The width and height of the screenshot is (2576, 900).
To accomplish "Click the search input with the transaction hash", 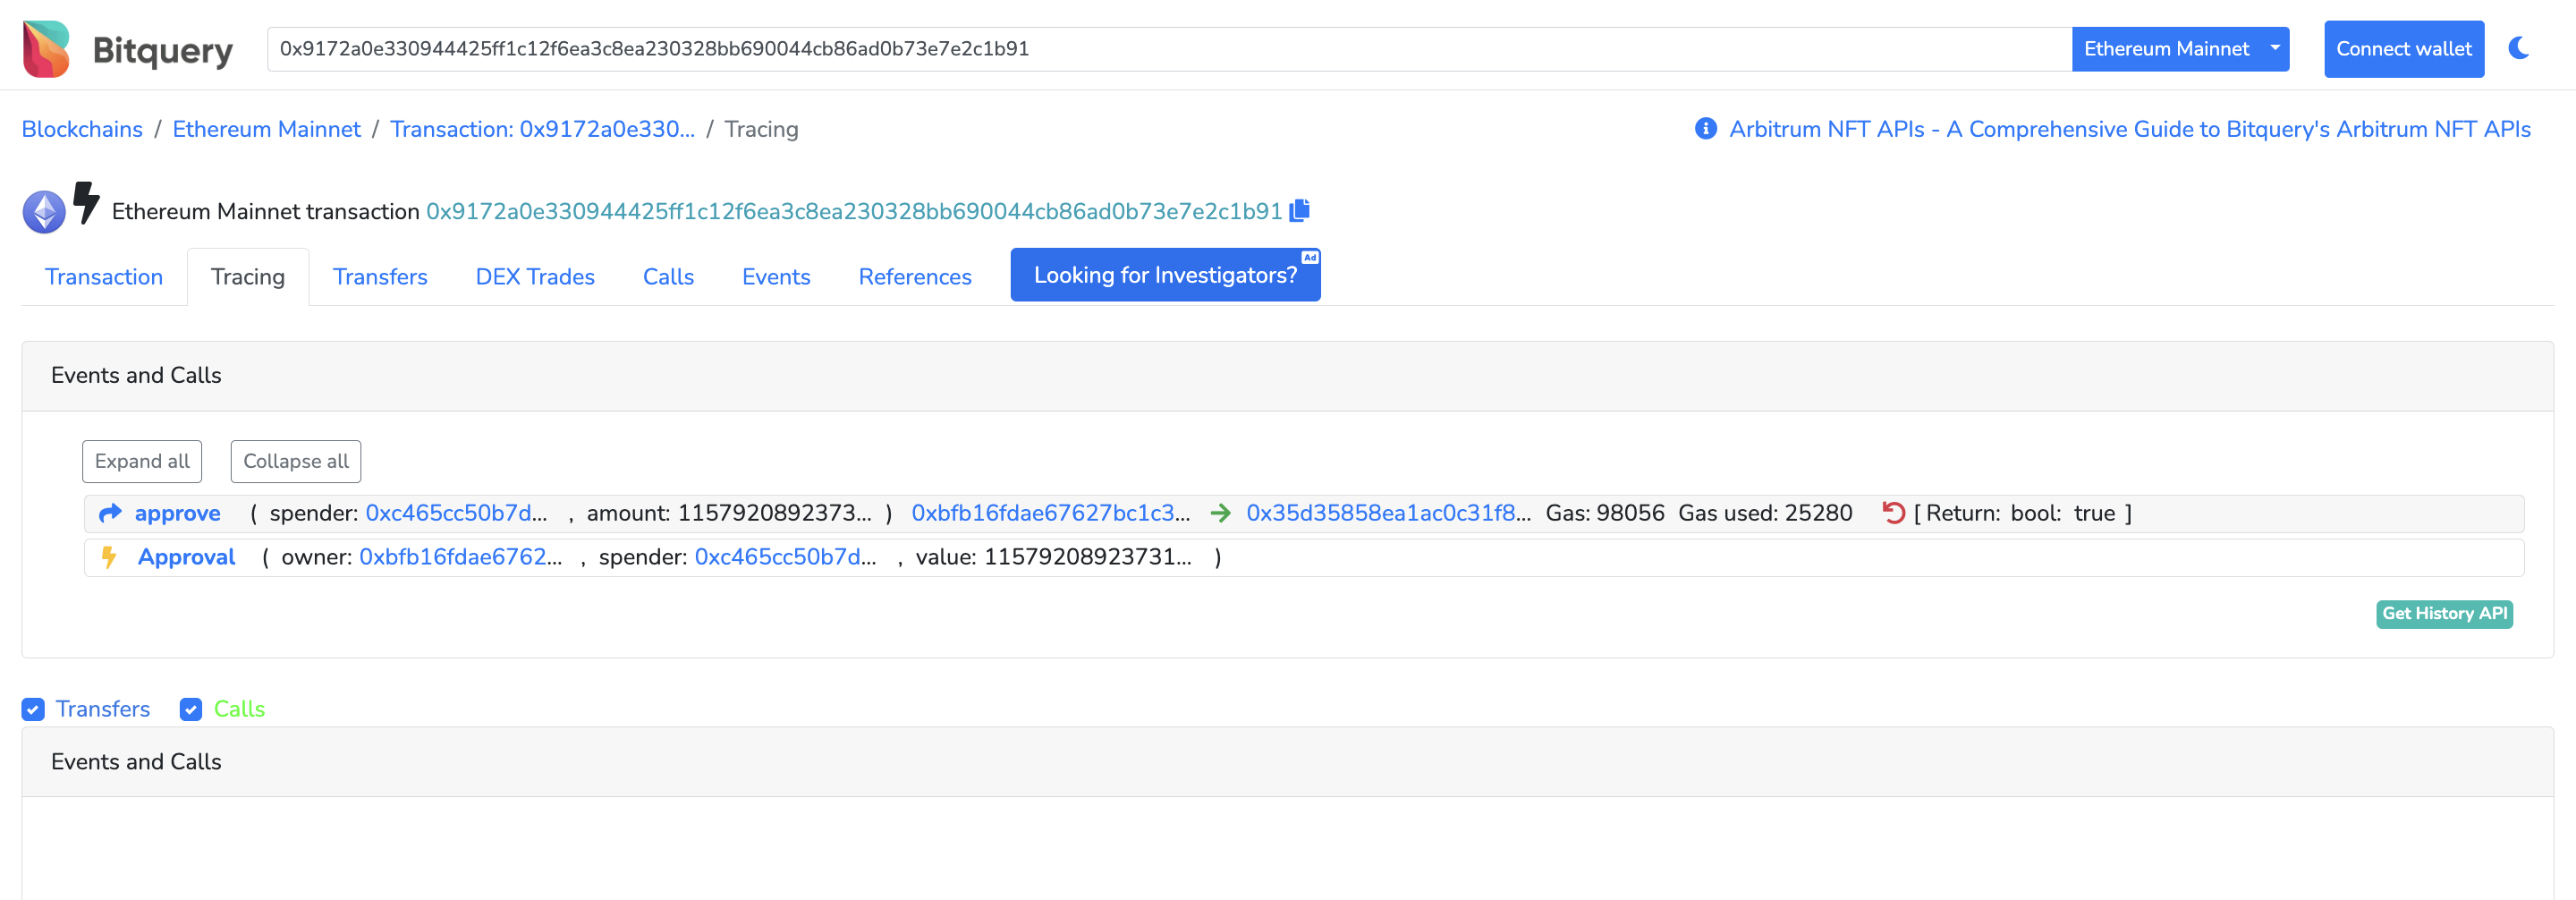I will [x=1169, y=49].
